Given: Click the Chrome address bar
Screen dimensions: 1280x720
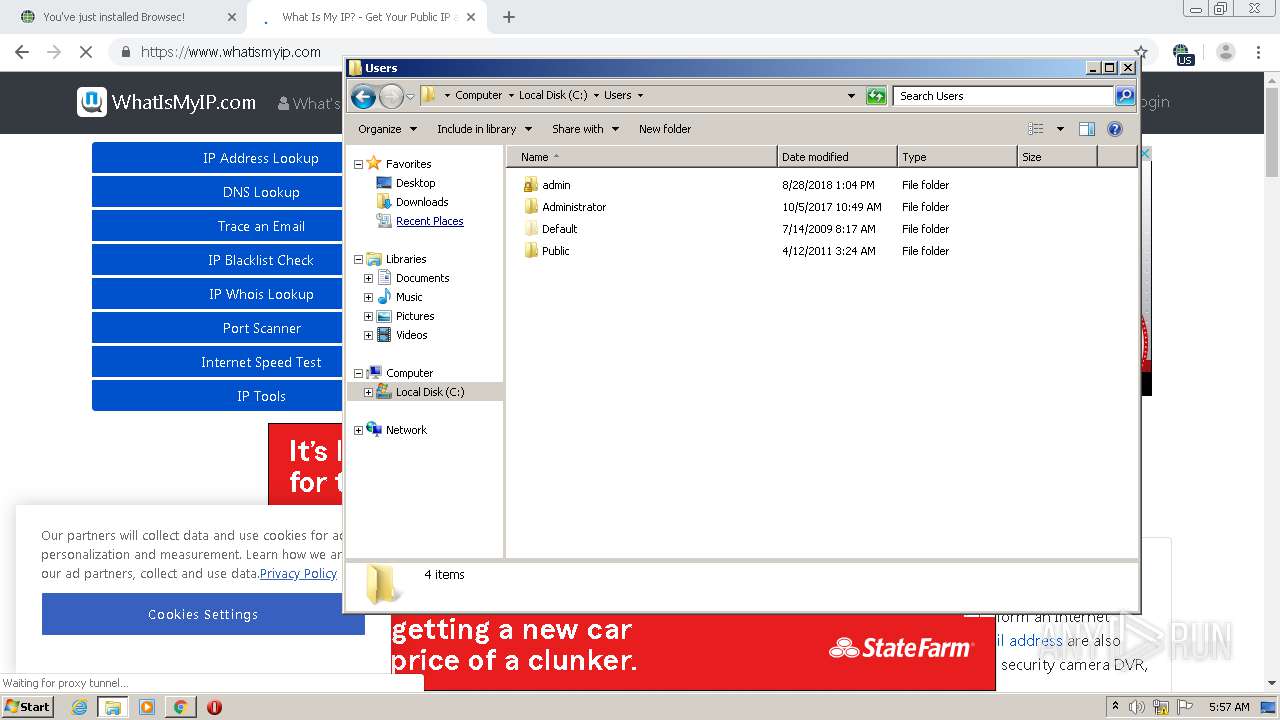Looking at the screenshot, I should pyautogui.click(x=630, y=52).
